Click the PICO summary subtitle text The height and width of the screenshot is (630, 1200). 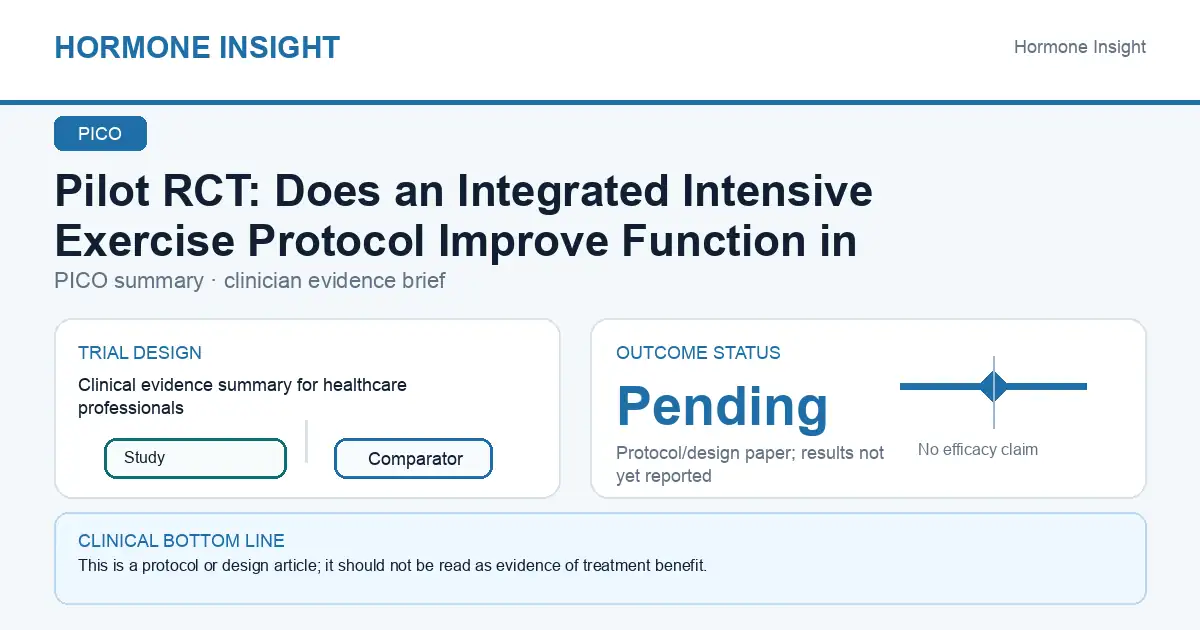click(250, 281)
